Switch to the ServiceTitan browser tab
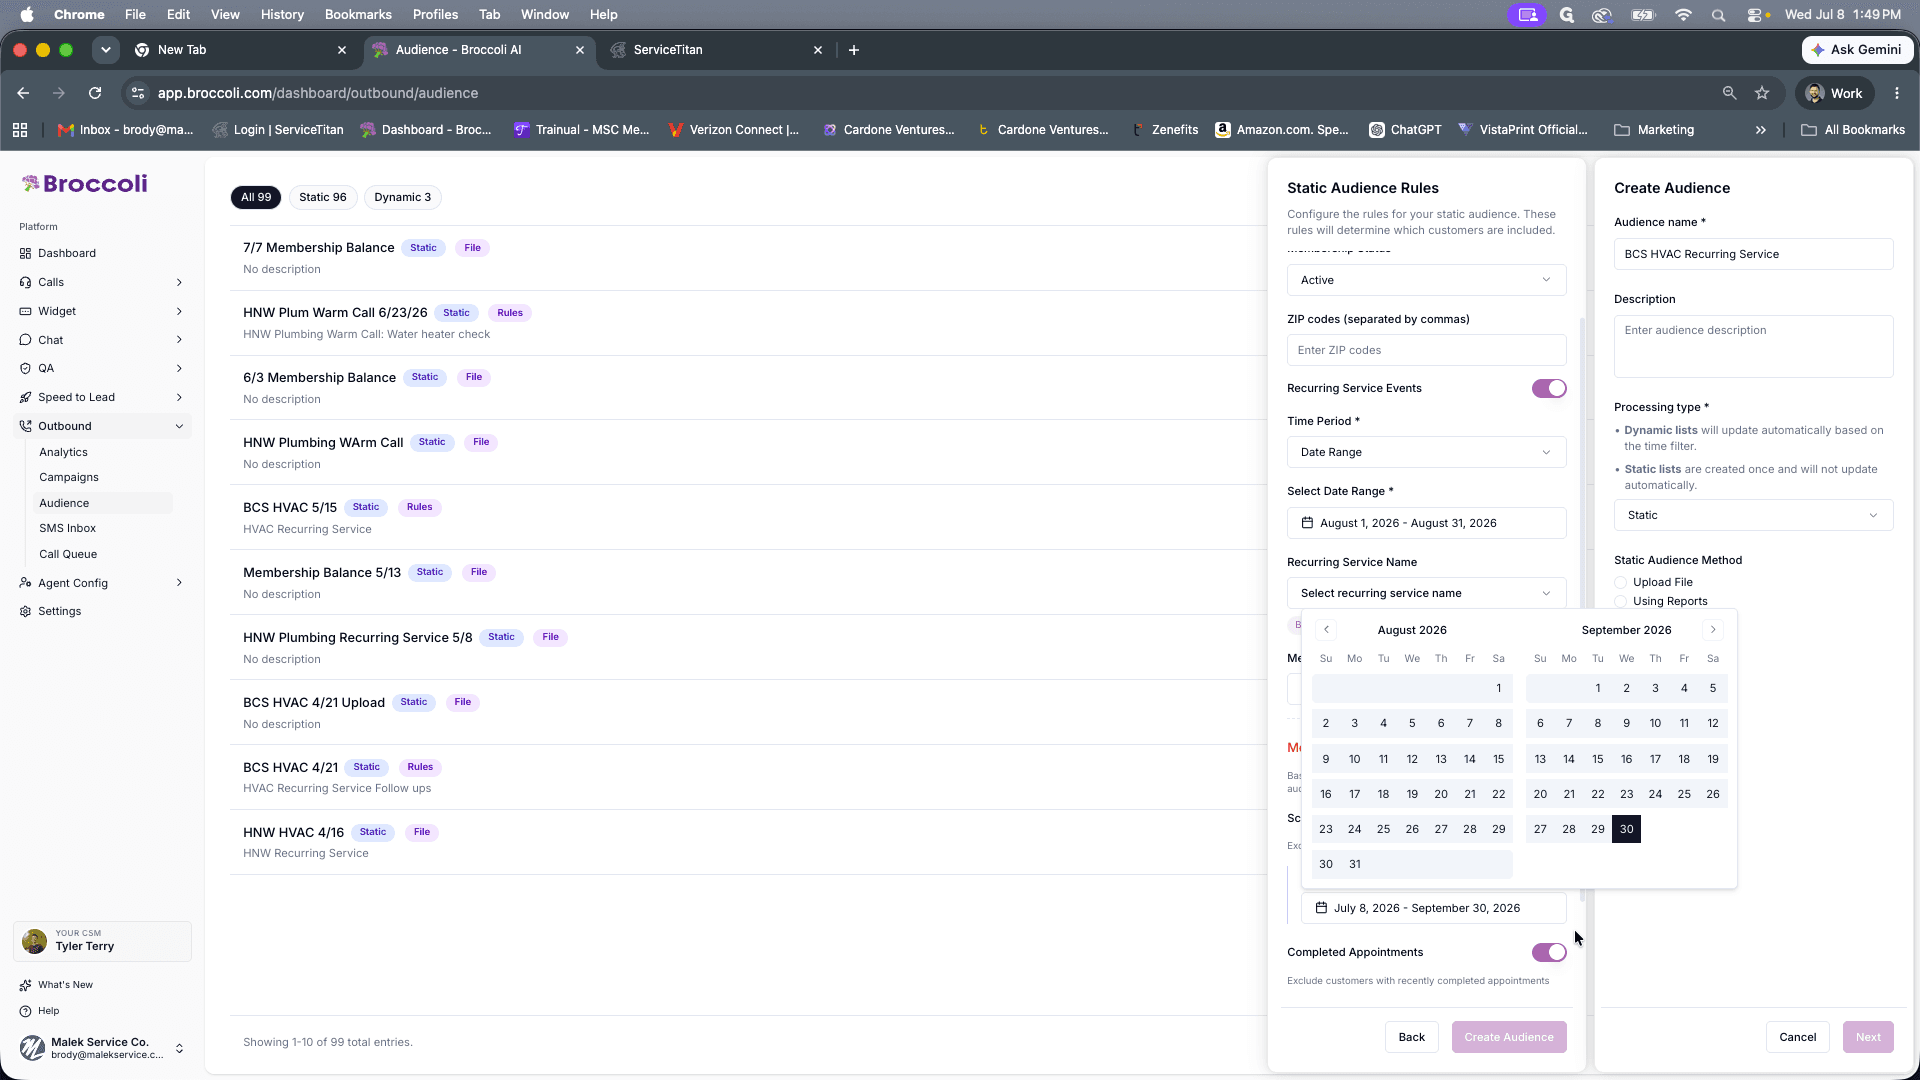The height and width of the screenshot is (1080, 1920). click(x=714, y=50)
